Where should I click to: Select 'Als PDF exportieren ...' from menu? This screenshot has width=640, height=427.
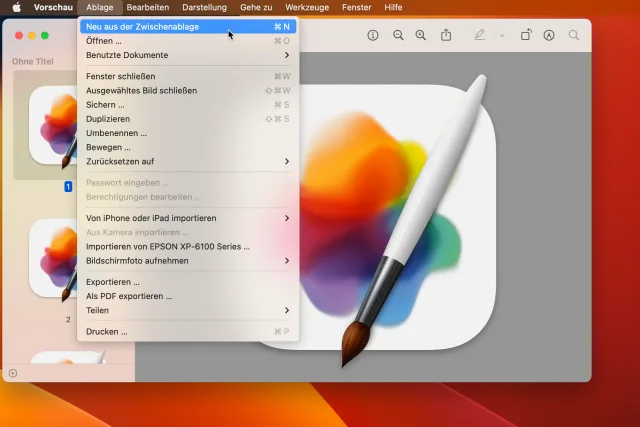(129, 296)
